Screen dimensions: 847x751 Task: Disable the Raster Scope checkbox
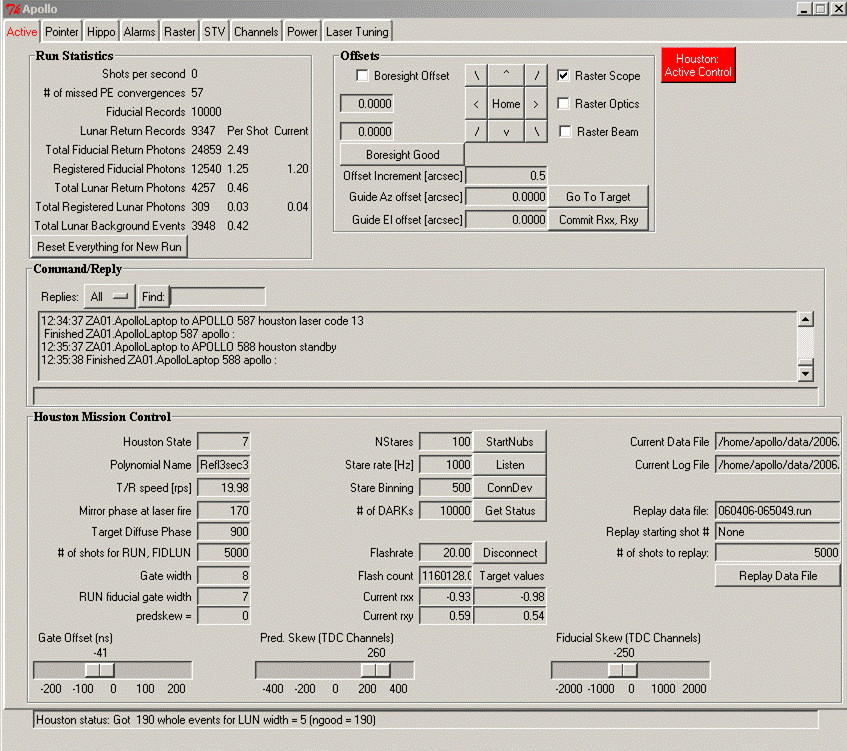[563, 75]
